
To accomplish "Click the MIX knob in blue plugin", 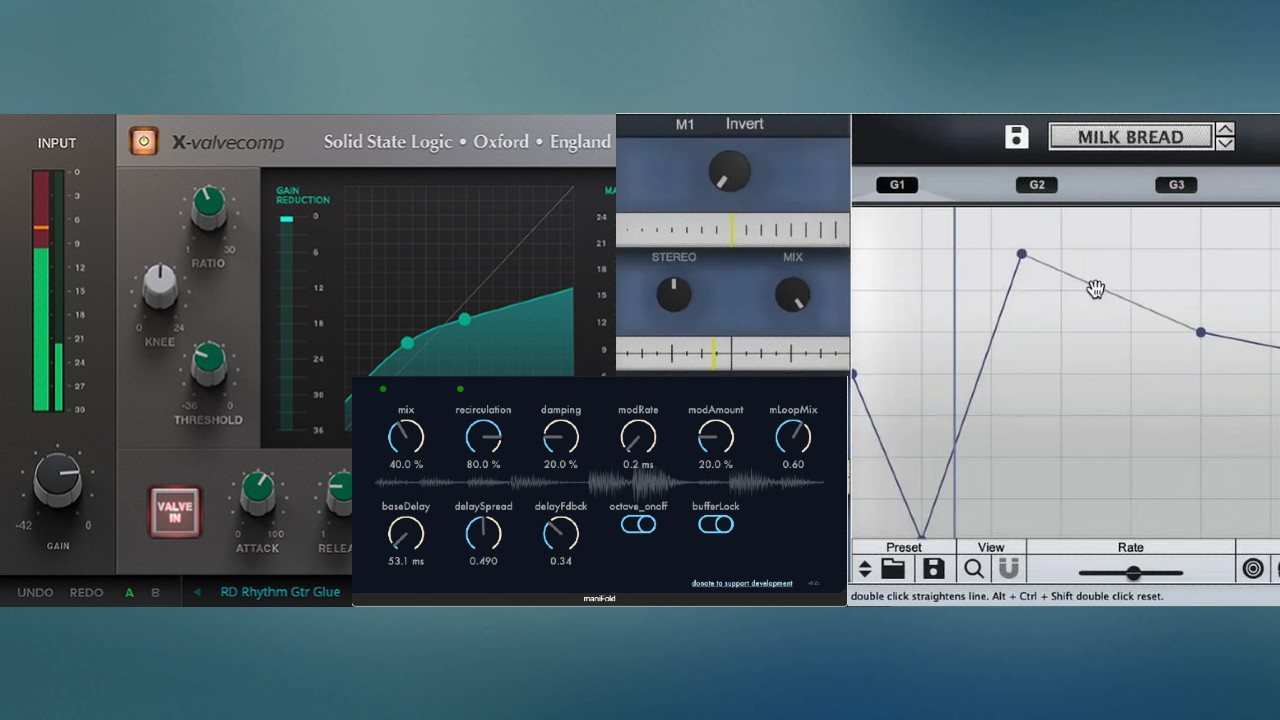I will [x=792, y=294].
